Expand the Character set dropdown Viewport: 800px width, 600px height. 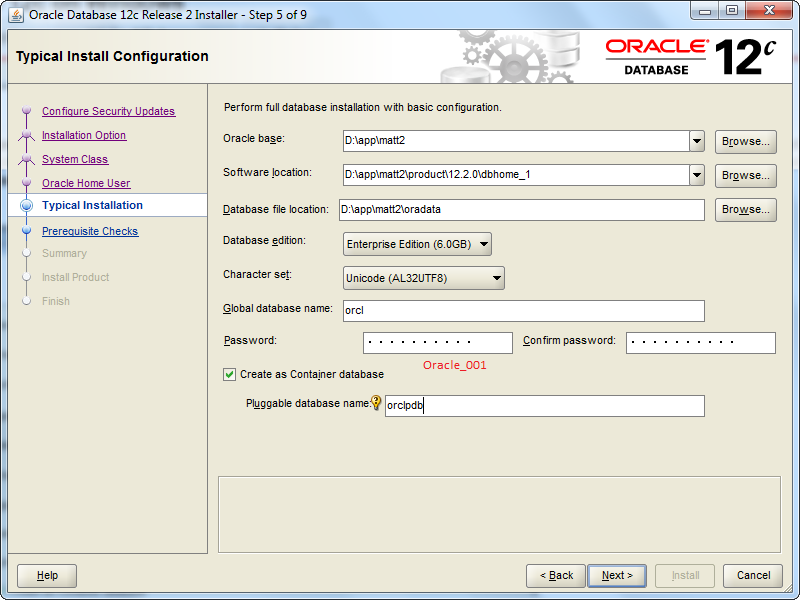point(424,277)
